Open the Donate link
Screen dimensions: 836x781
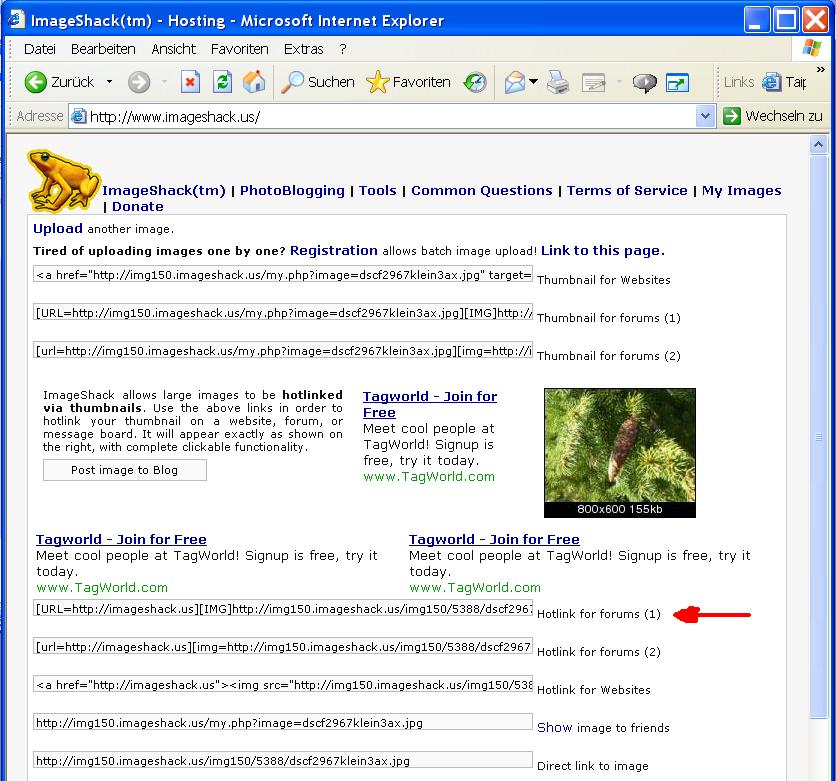(x=138, y=206)
